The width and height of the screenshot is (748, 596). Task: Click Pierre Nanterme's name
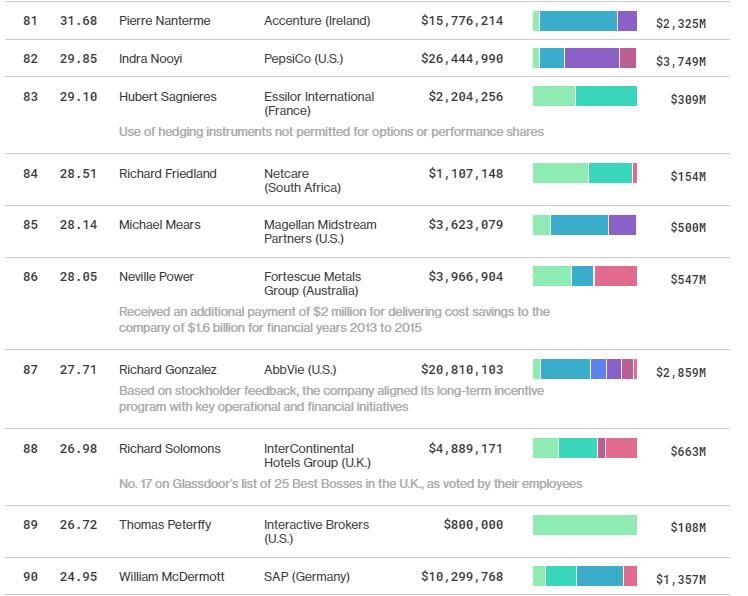click(x=159, y=21)
